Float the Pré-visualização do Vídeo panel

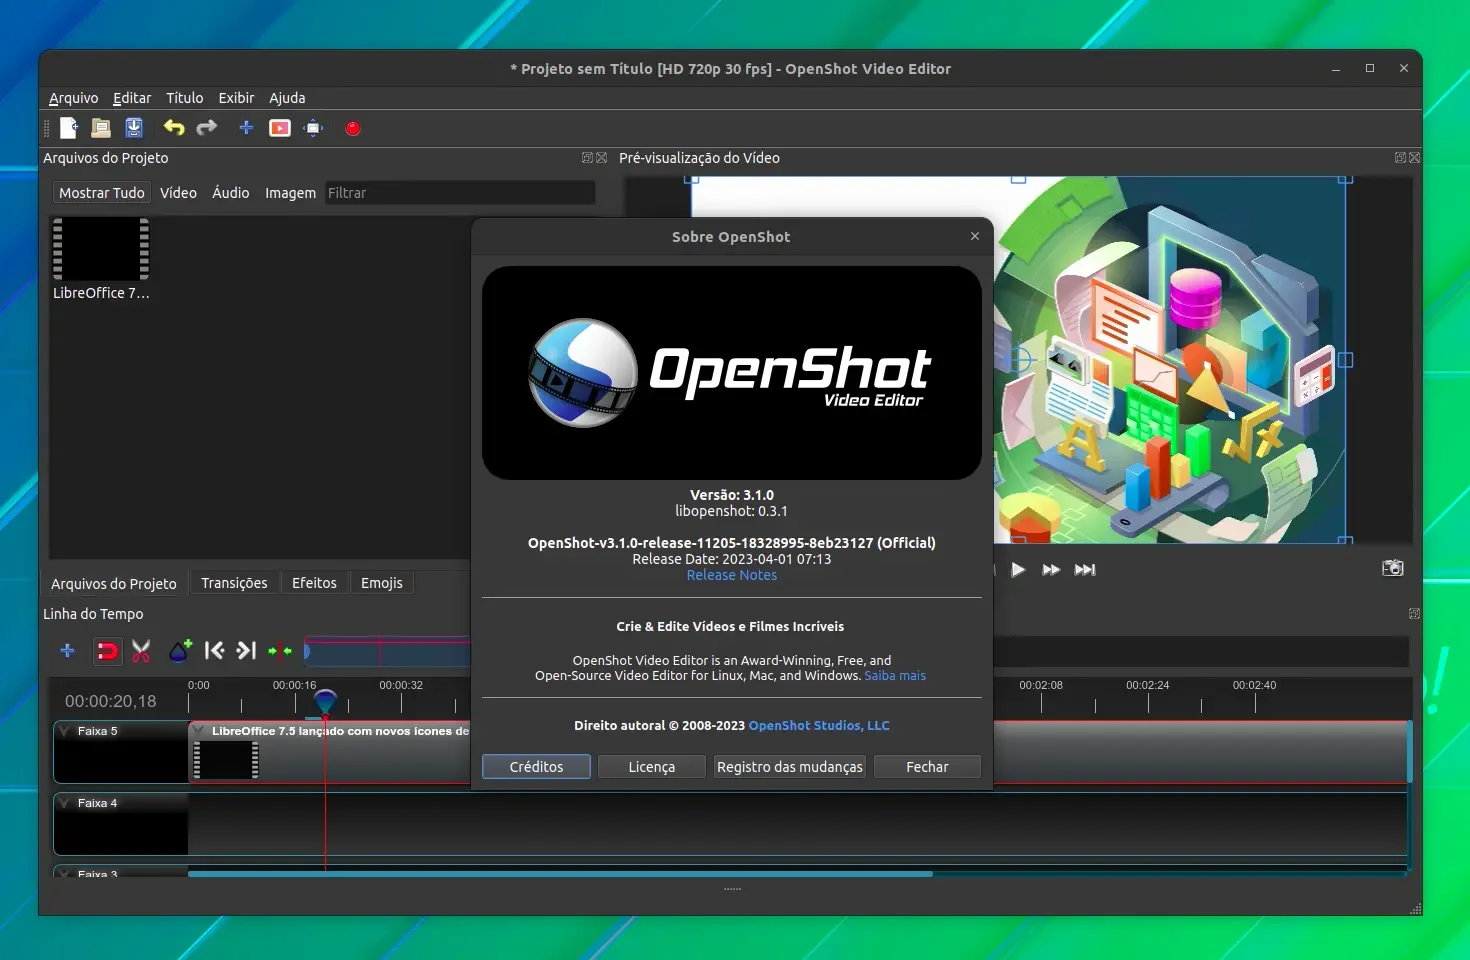pos(1401,158)
